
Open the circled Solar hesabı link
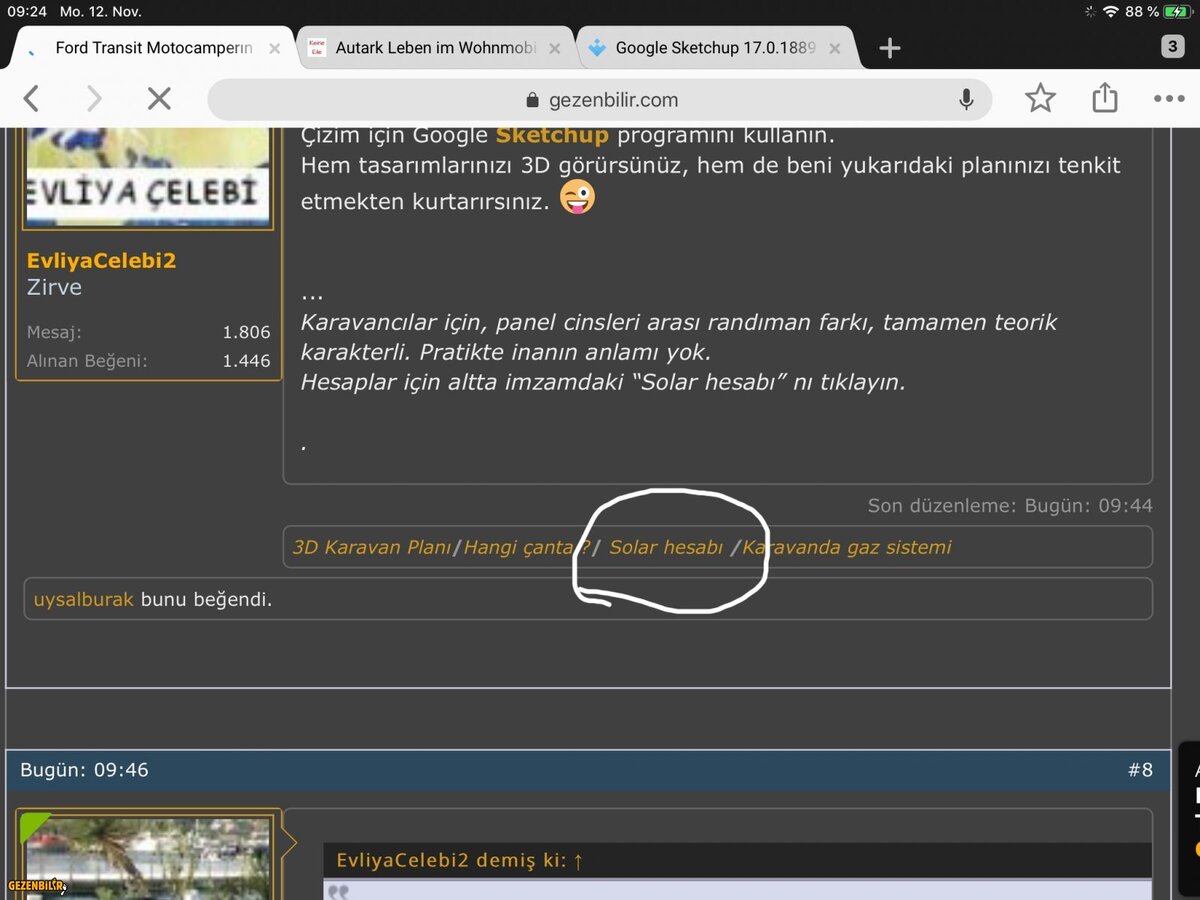(666, 547)
